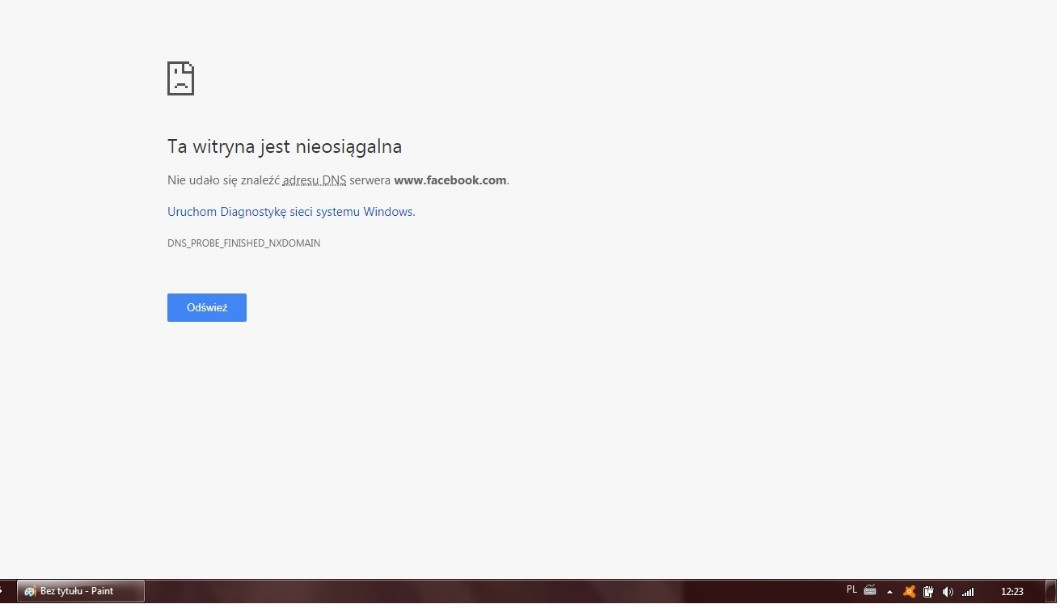
Task: Click the Show desktop strip beside the clock
Action: [x=1053, y=591]
